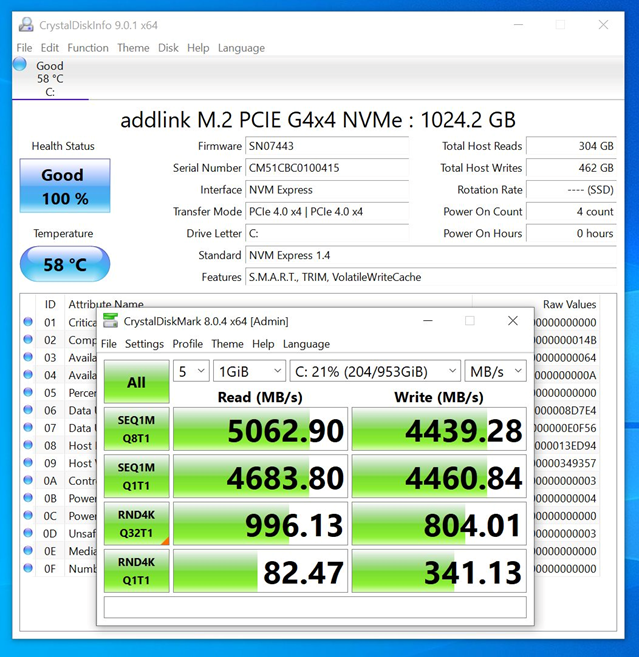Open the 1GiB test size dropdown
Image resolution: width=639 pixels, height=657 pixels.
tap(249, 371)
